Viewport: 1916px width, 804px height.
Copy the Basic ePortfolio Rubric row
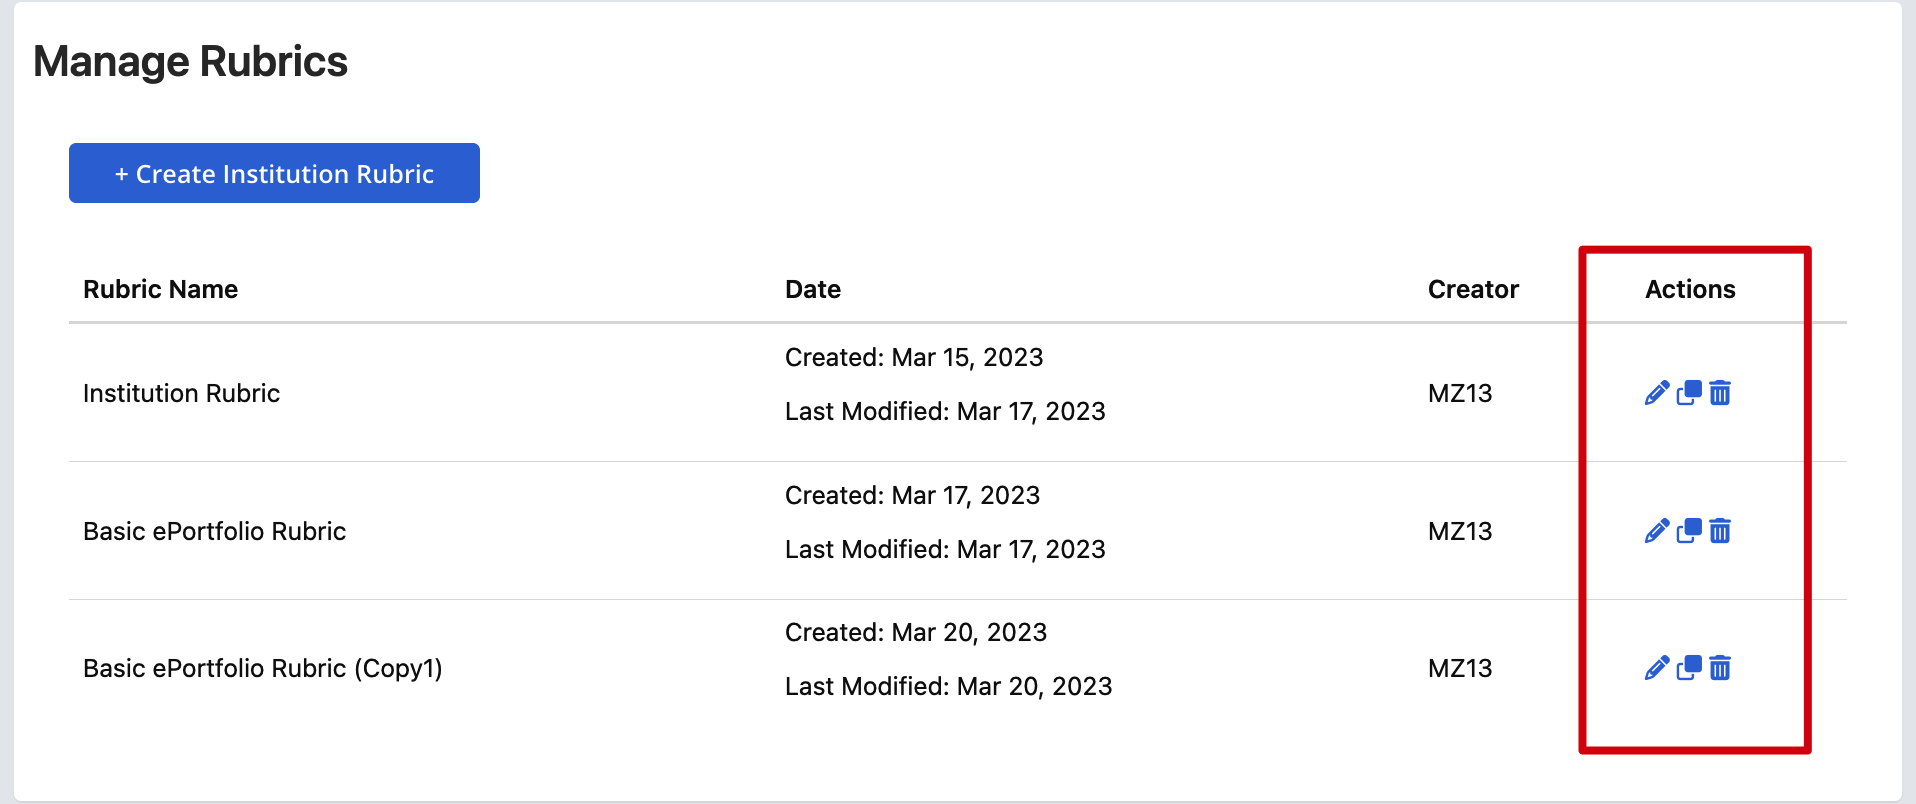click(x=1689, y=531)
